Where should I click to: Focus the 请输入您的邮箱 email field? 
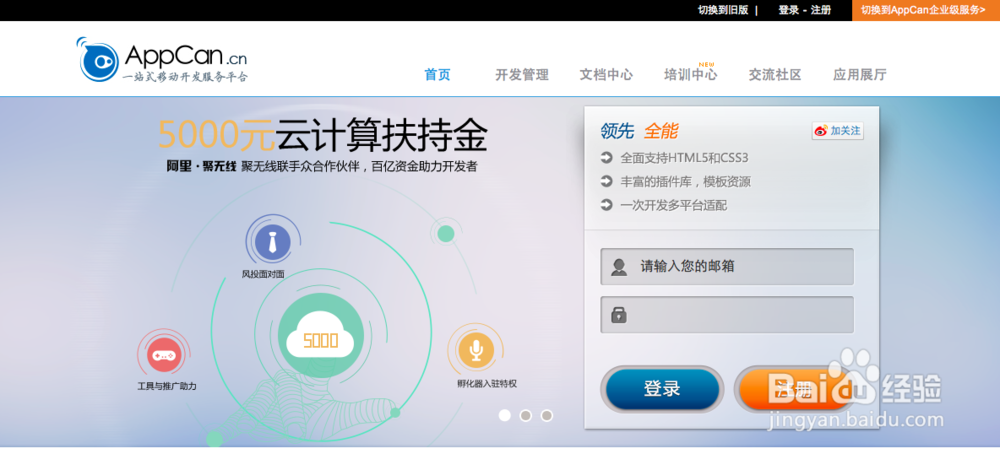coord(727,267)
